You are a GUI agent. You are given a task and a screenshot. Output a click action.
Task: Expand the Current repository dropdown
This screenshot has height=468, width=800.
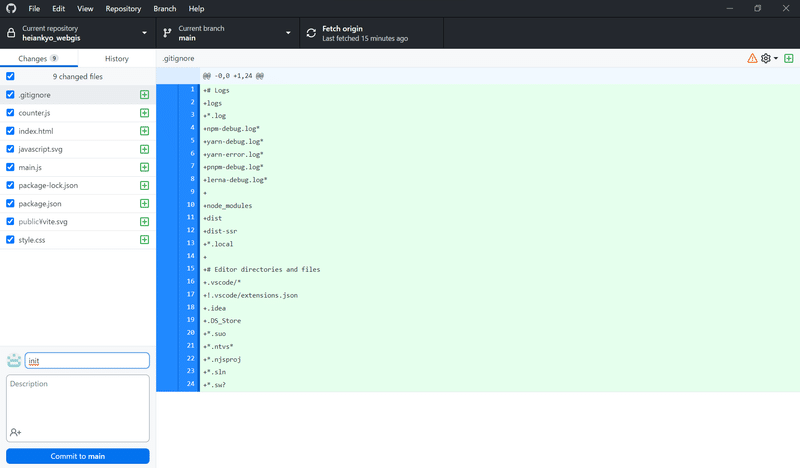[78, 33]
